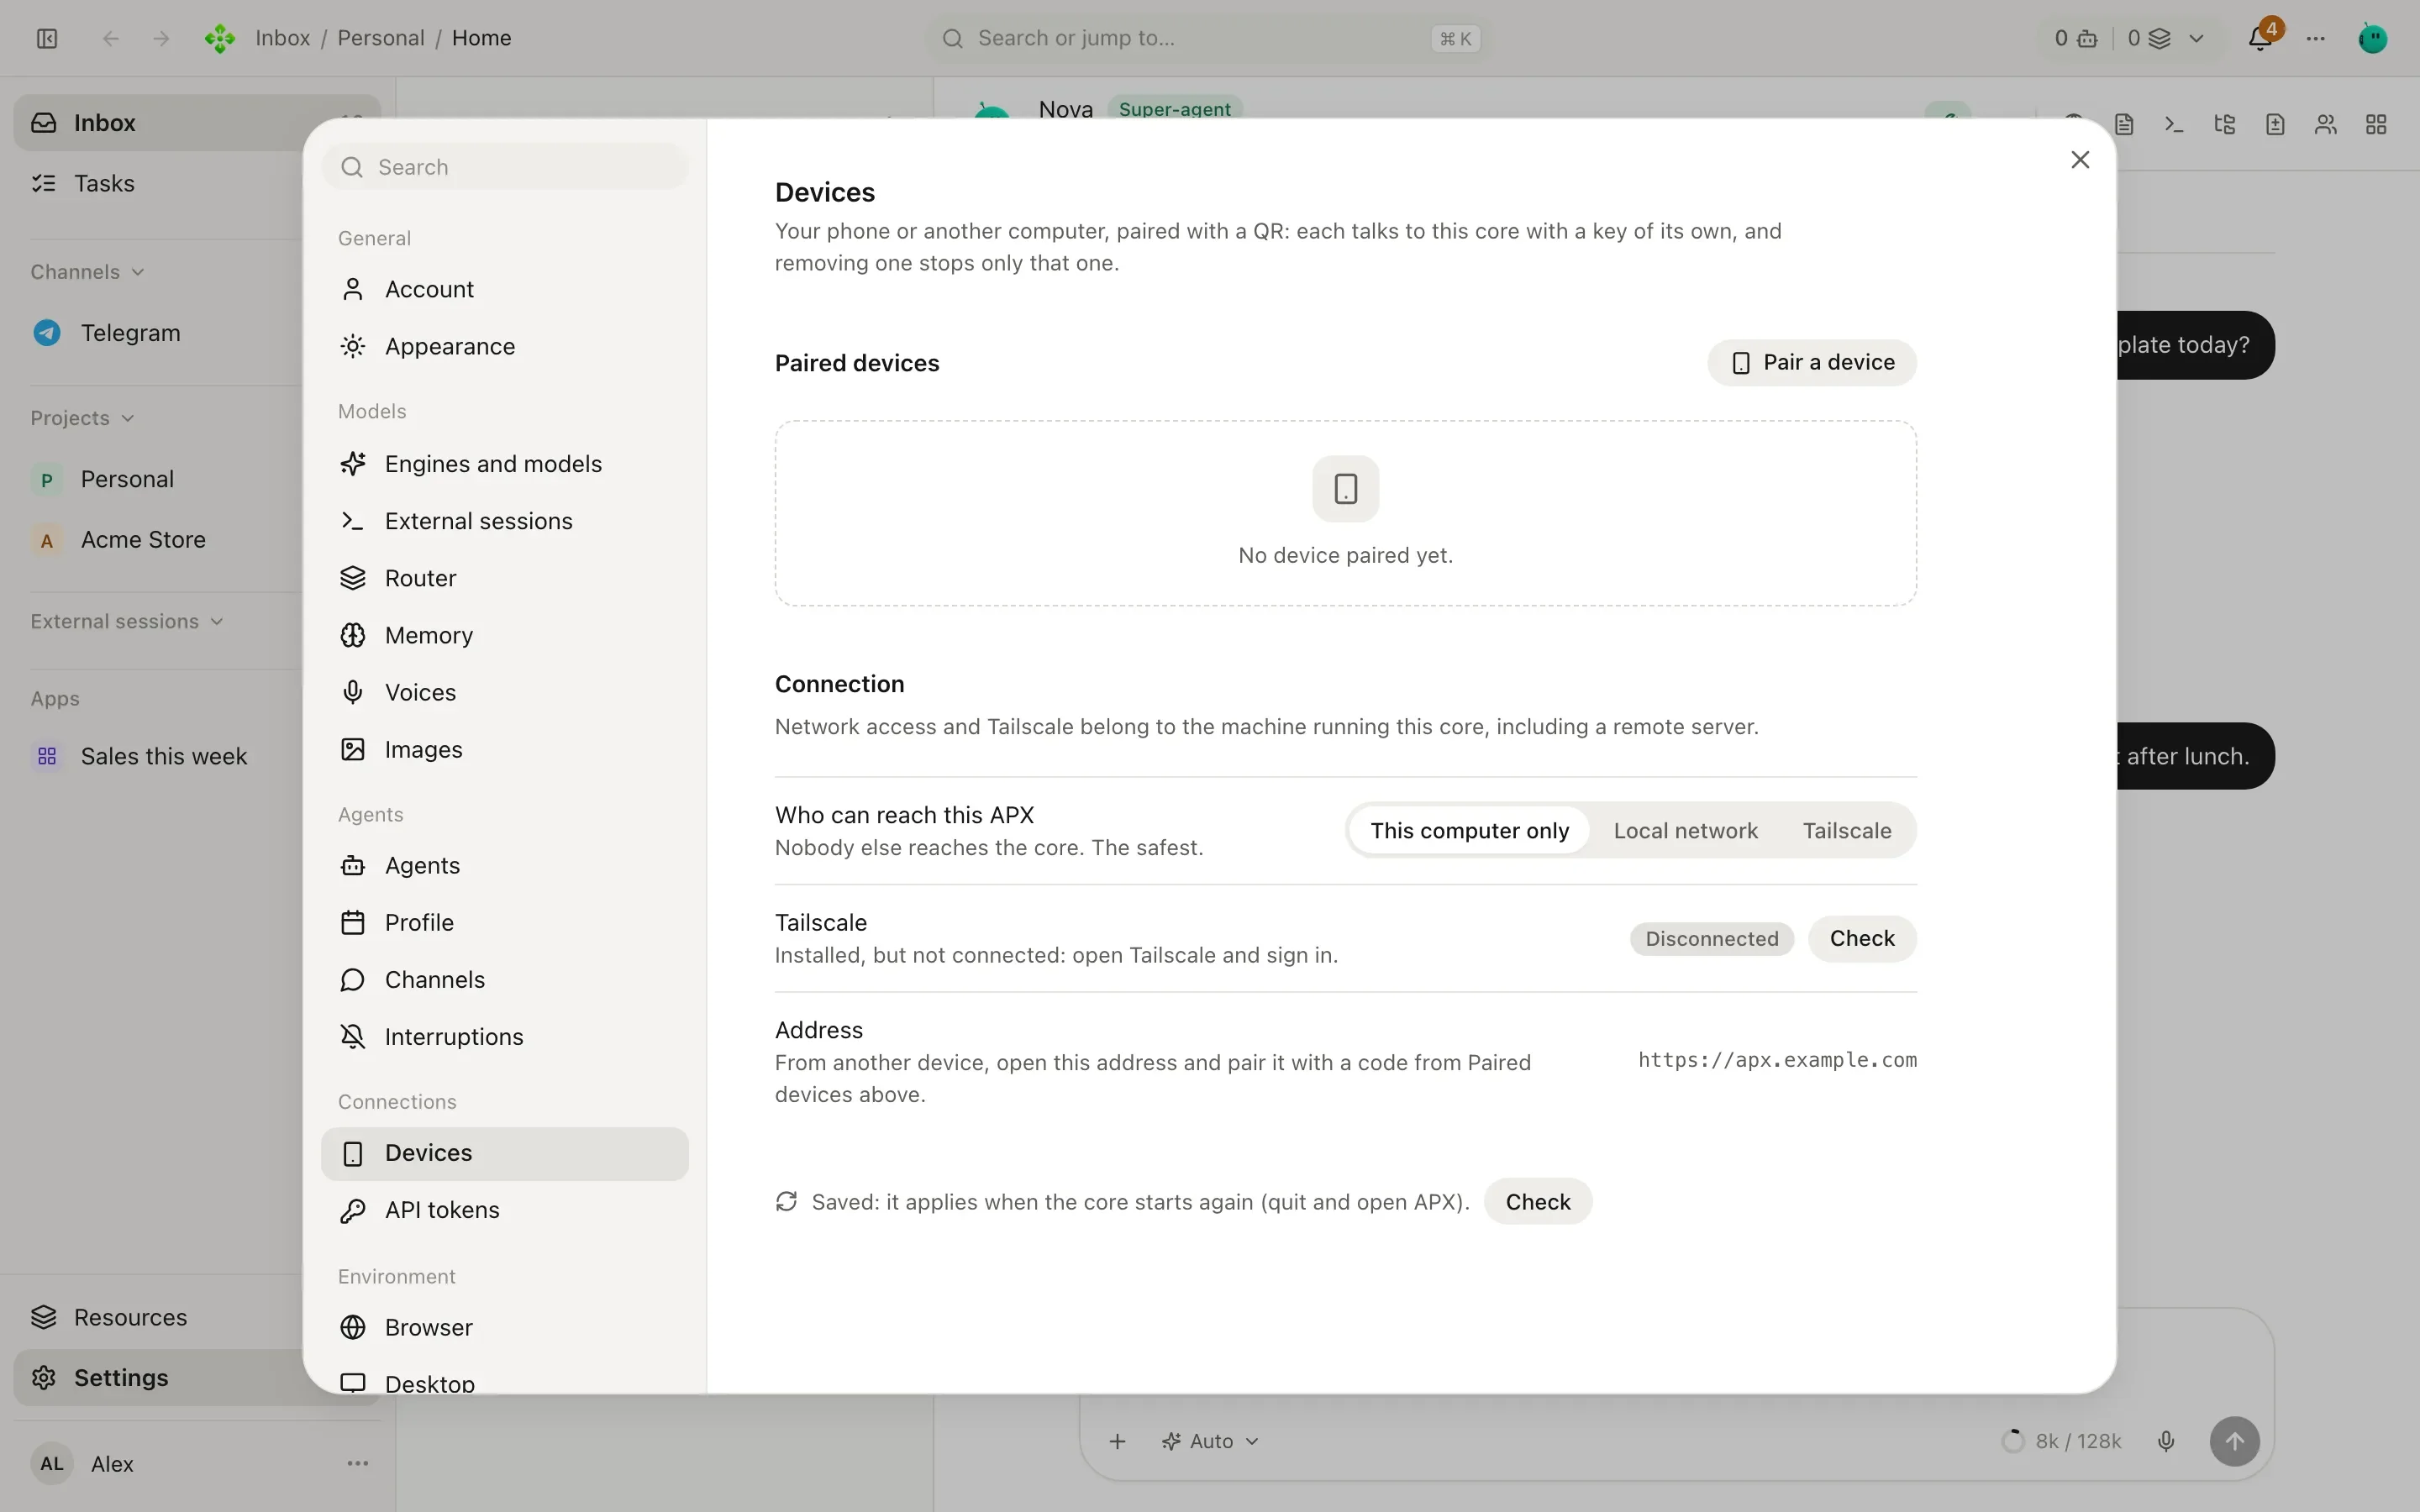
Task: Open the Telegram channel
Action: [x=130, y=333]
